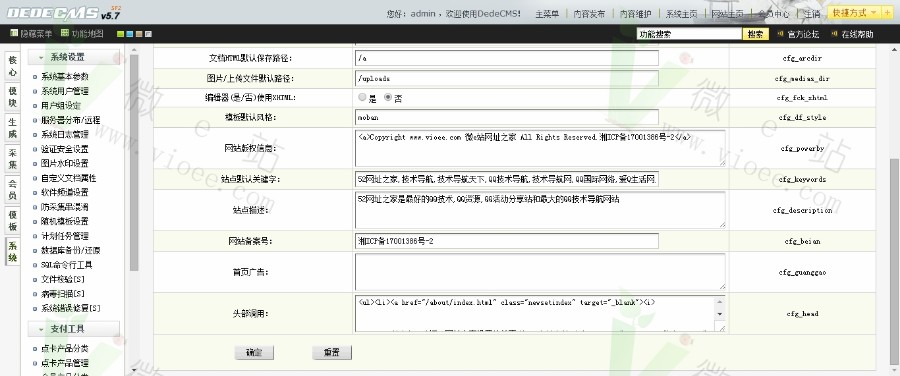Open 系统日志管理 in the sidebar
This screenshot has width=900, height=376.
click(65, 134)
